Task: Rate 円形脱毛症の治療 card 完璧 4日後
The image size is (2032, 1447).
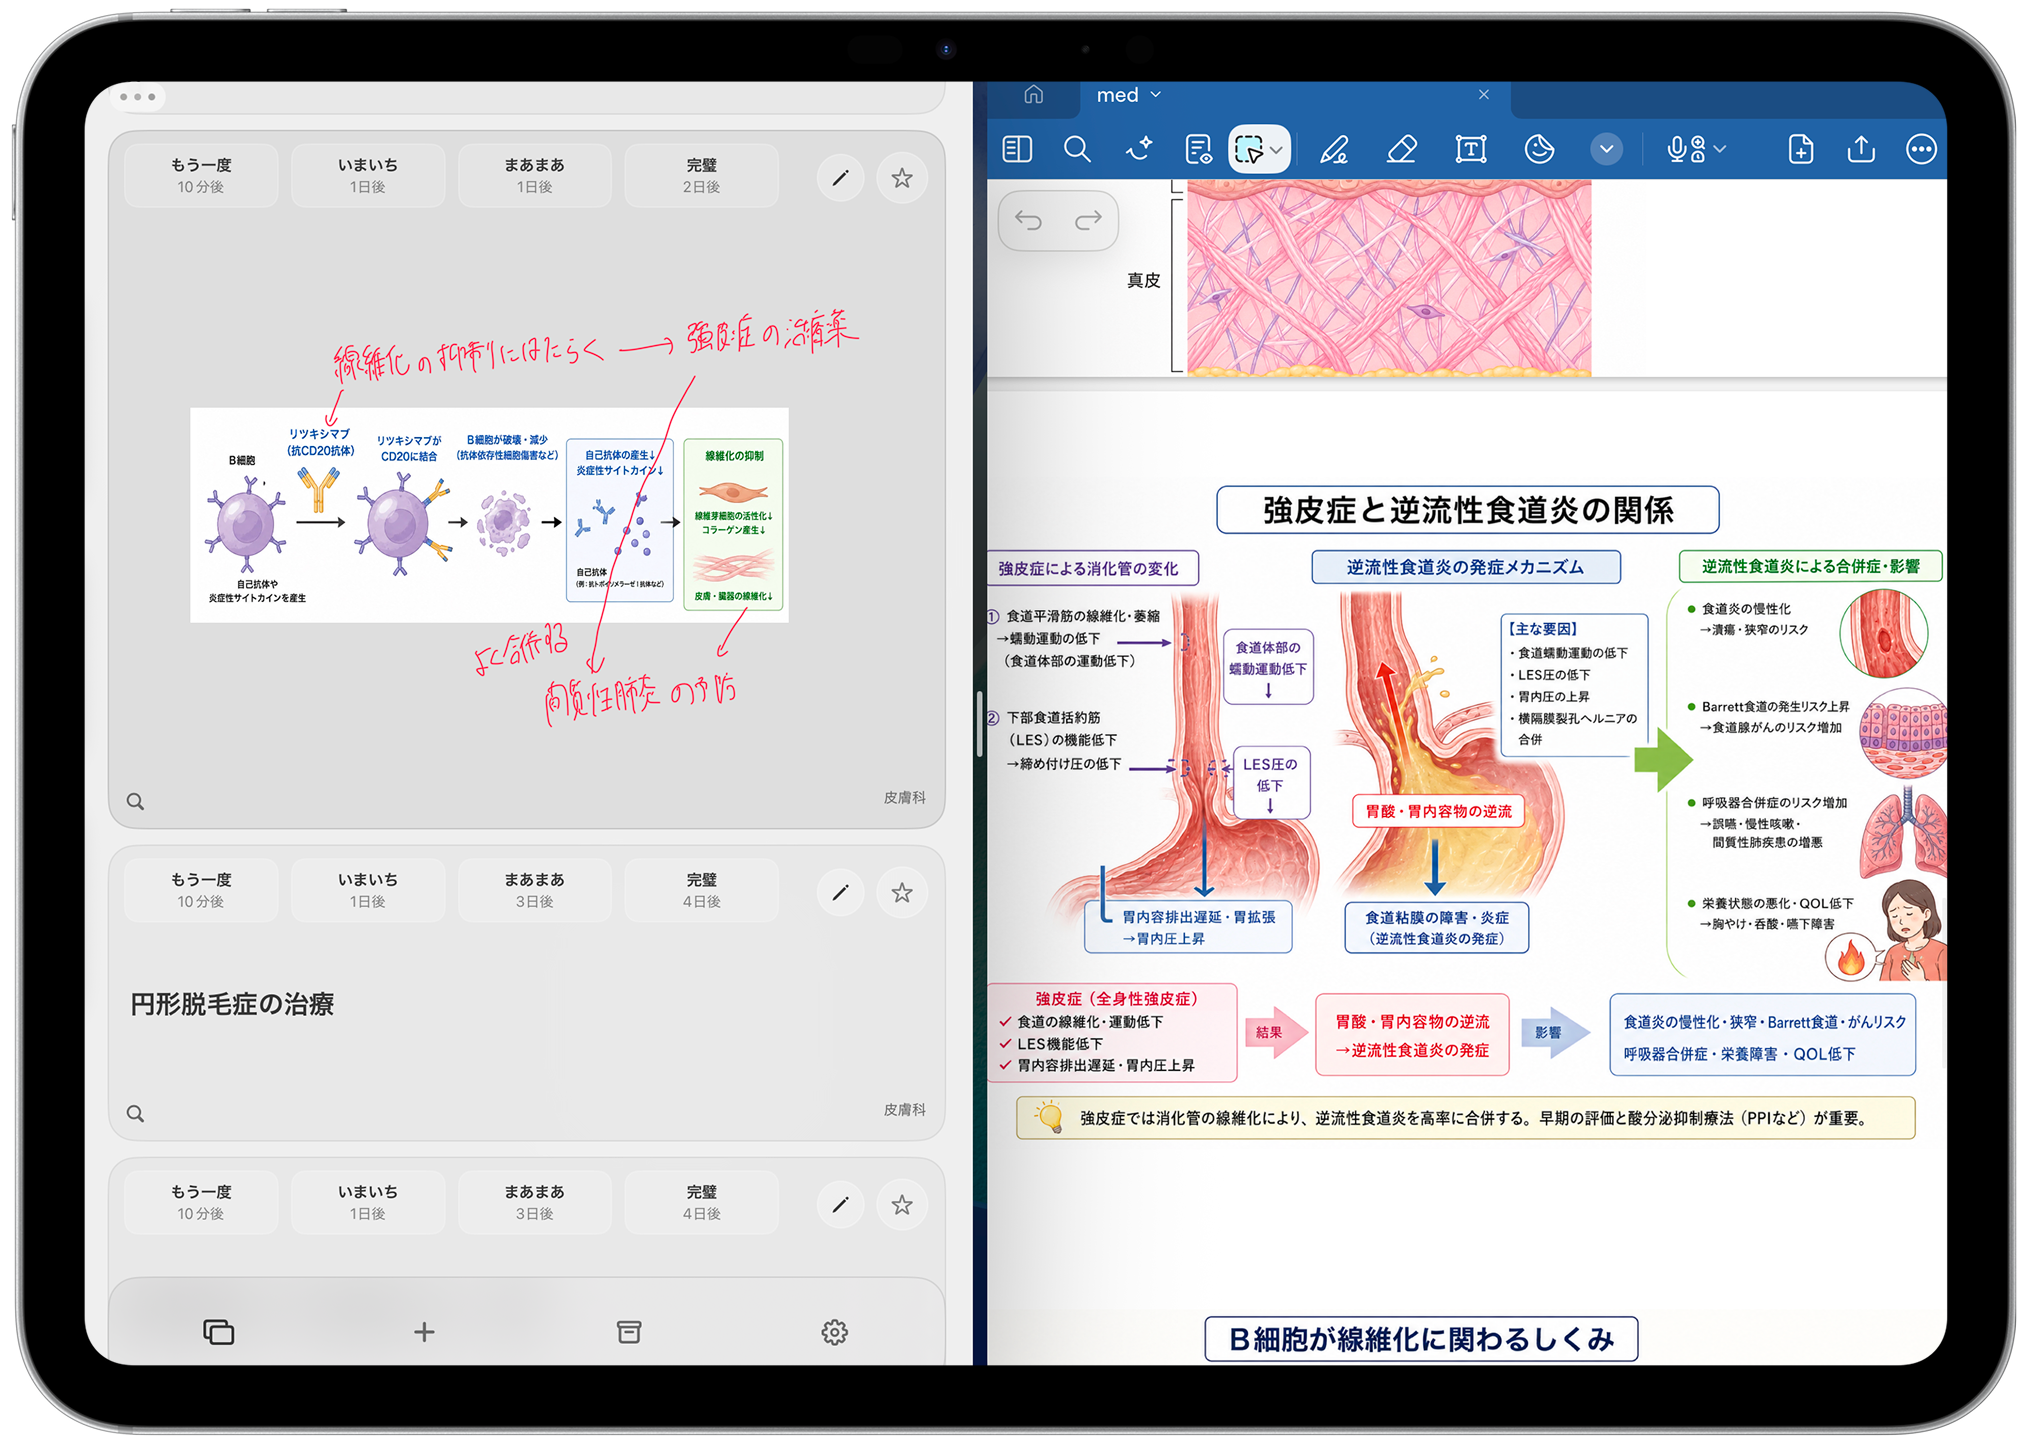Action: click(701, 890)
